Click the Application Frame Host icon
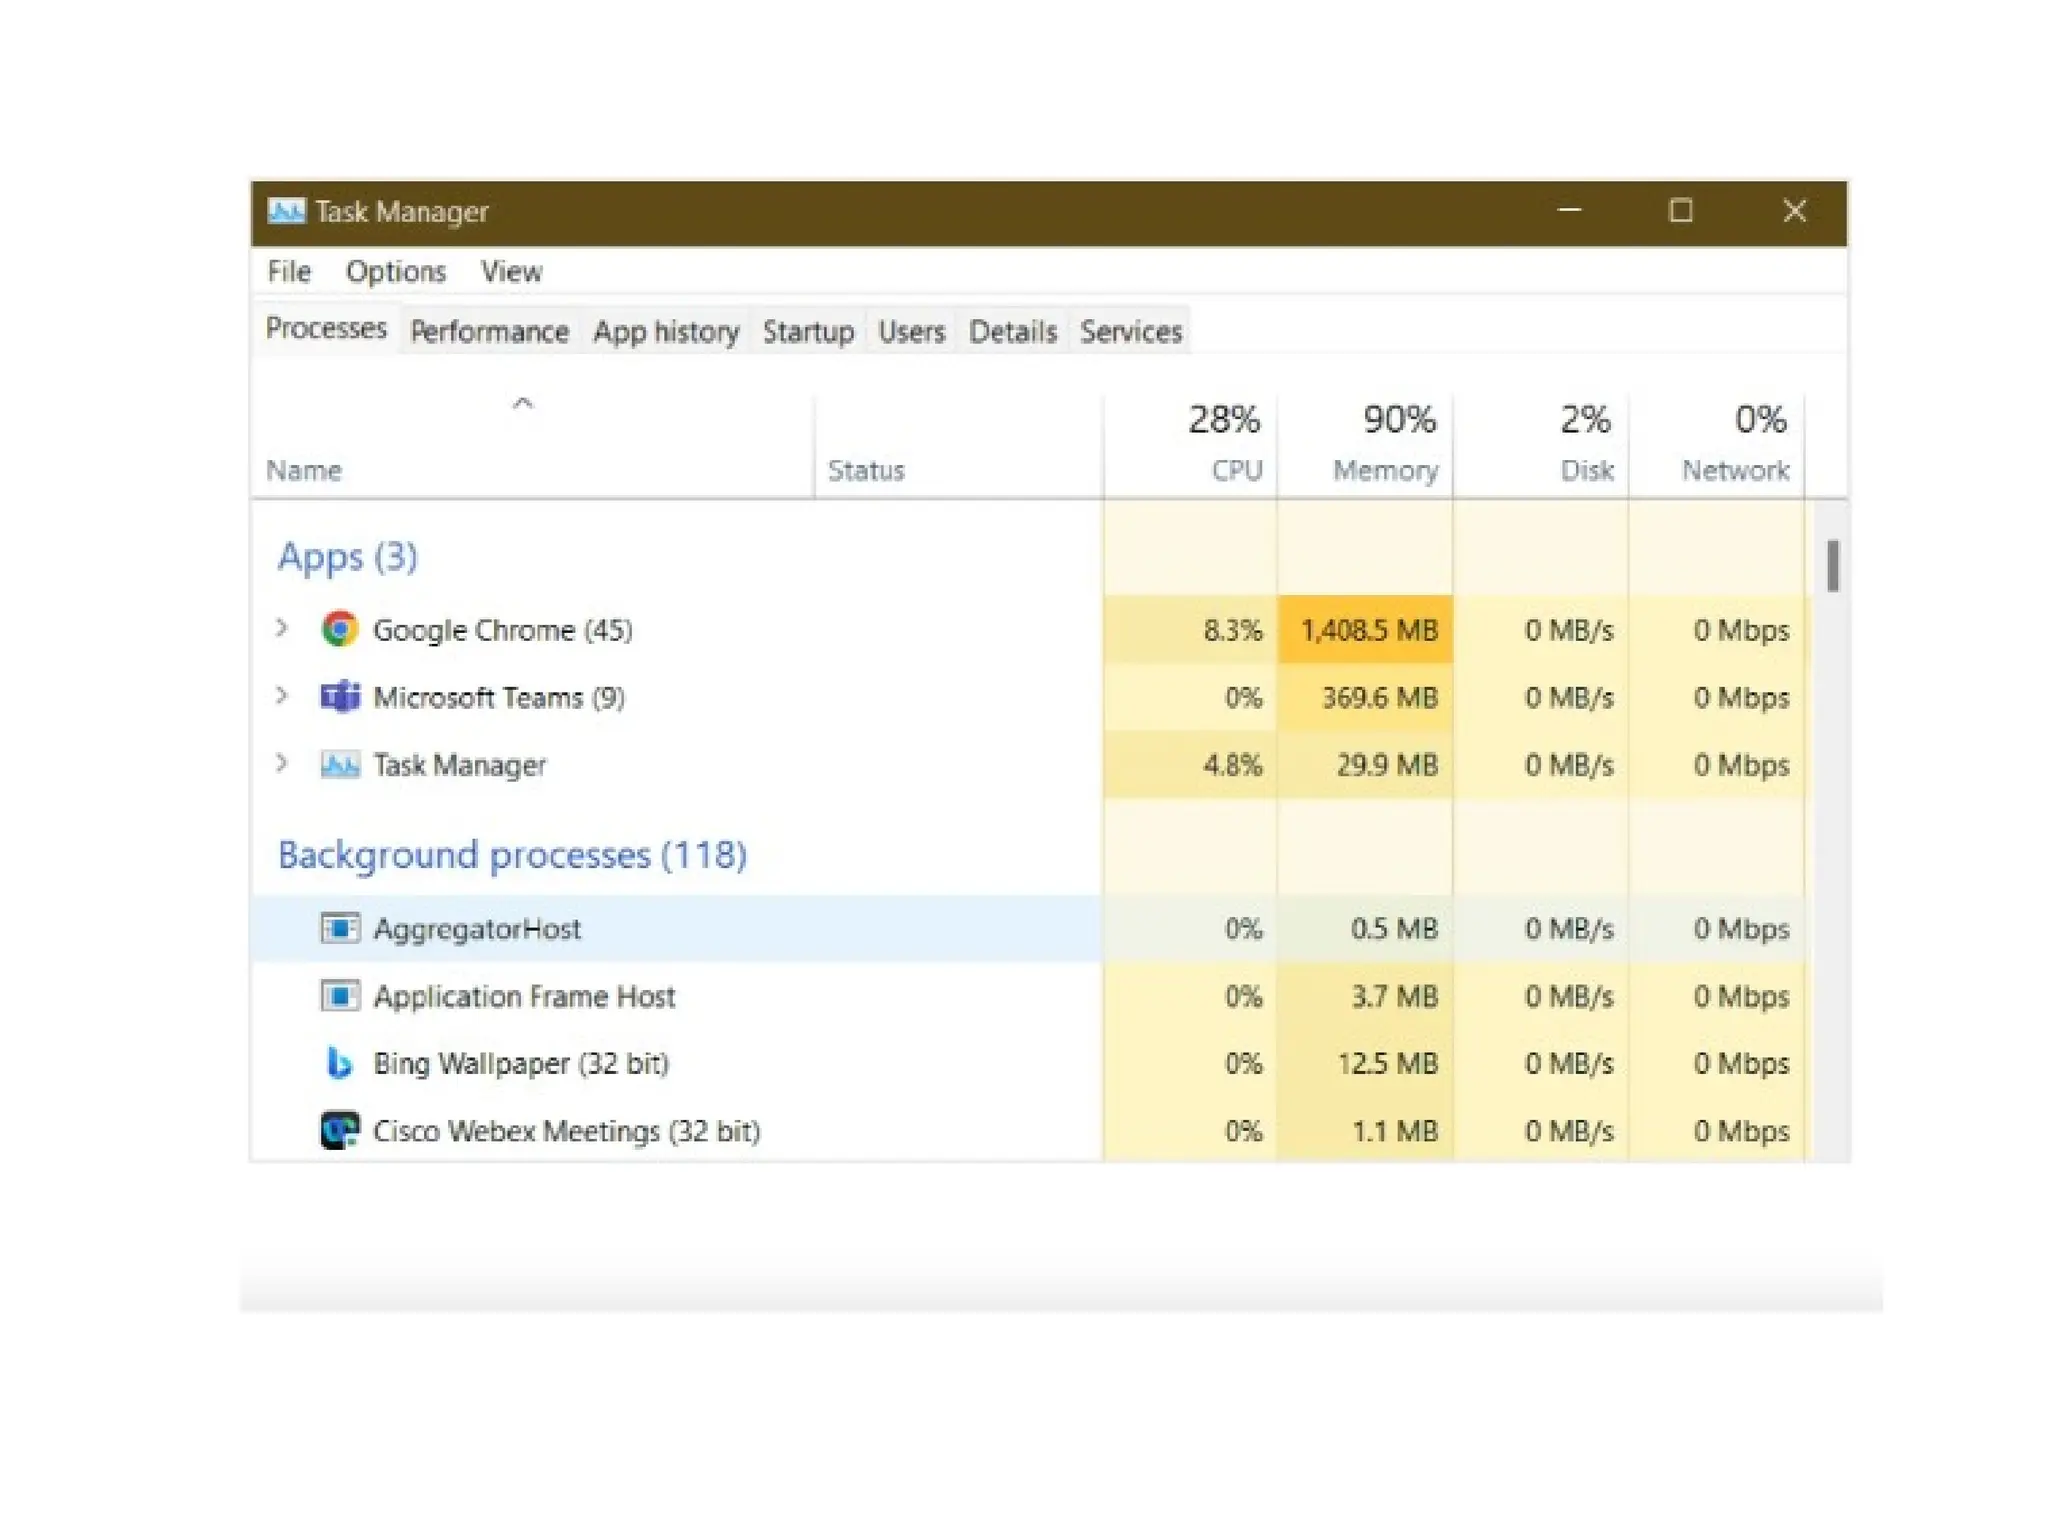The image size is (2048, 1536). coord(339,996)
